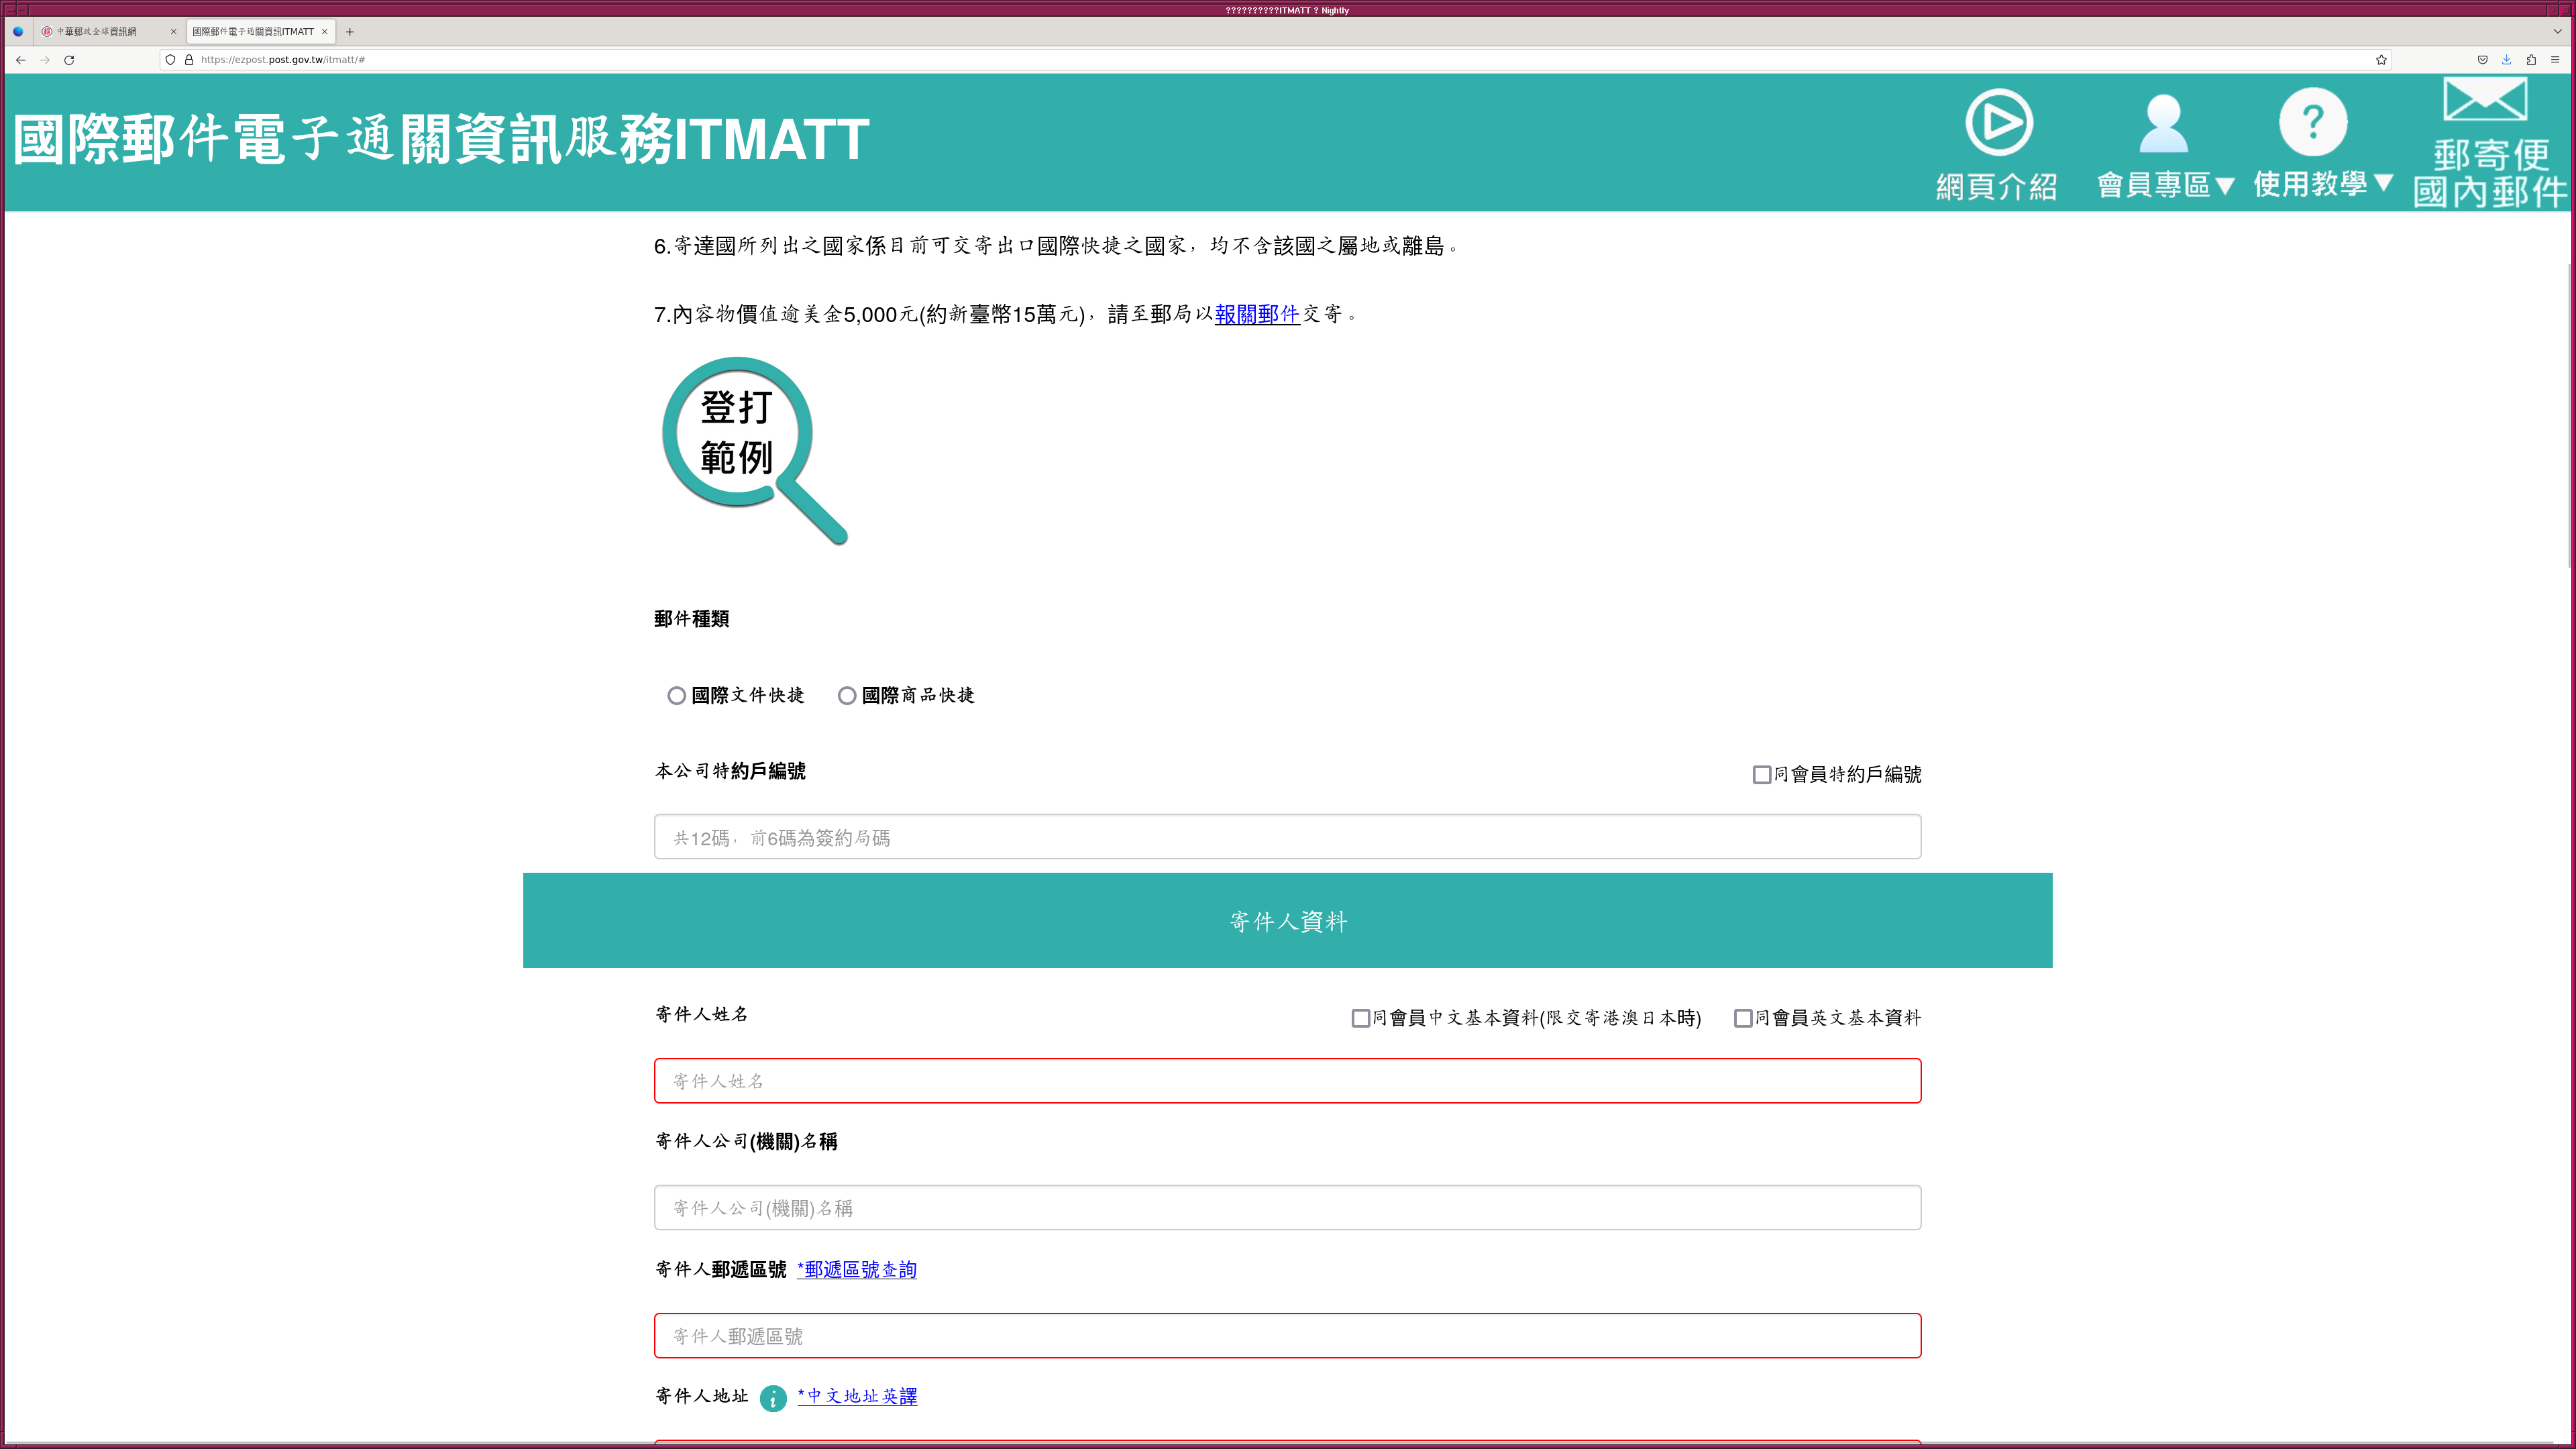Select the 國際文件快捷 radio button

tap(677, 696)
